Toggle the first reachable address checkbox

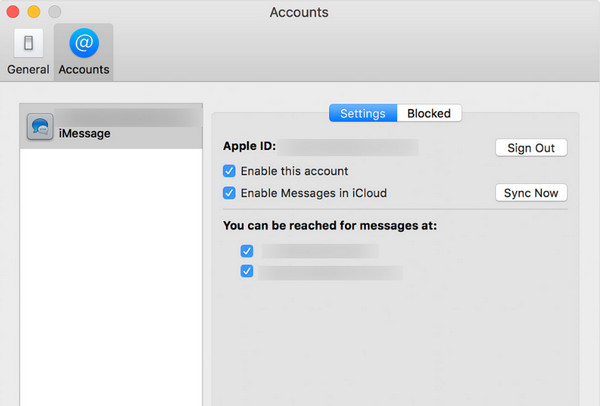pyautogui.click(x=247, y=251)
